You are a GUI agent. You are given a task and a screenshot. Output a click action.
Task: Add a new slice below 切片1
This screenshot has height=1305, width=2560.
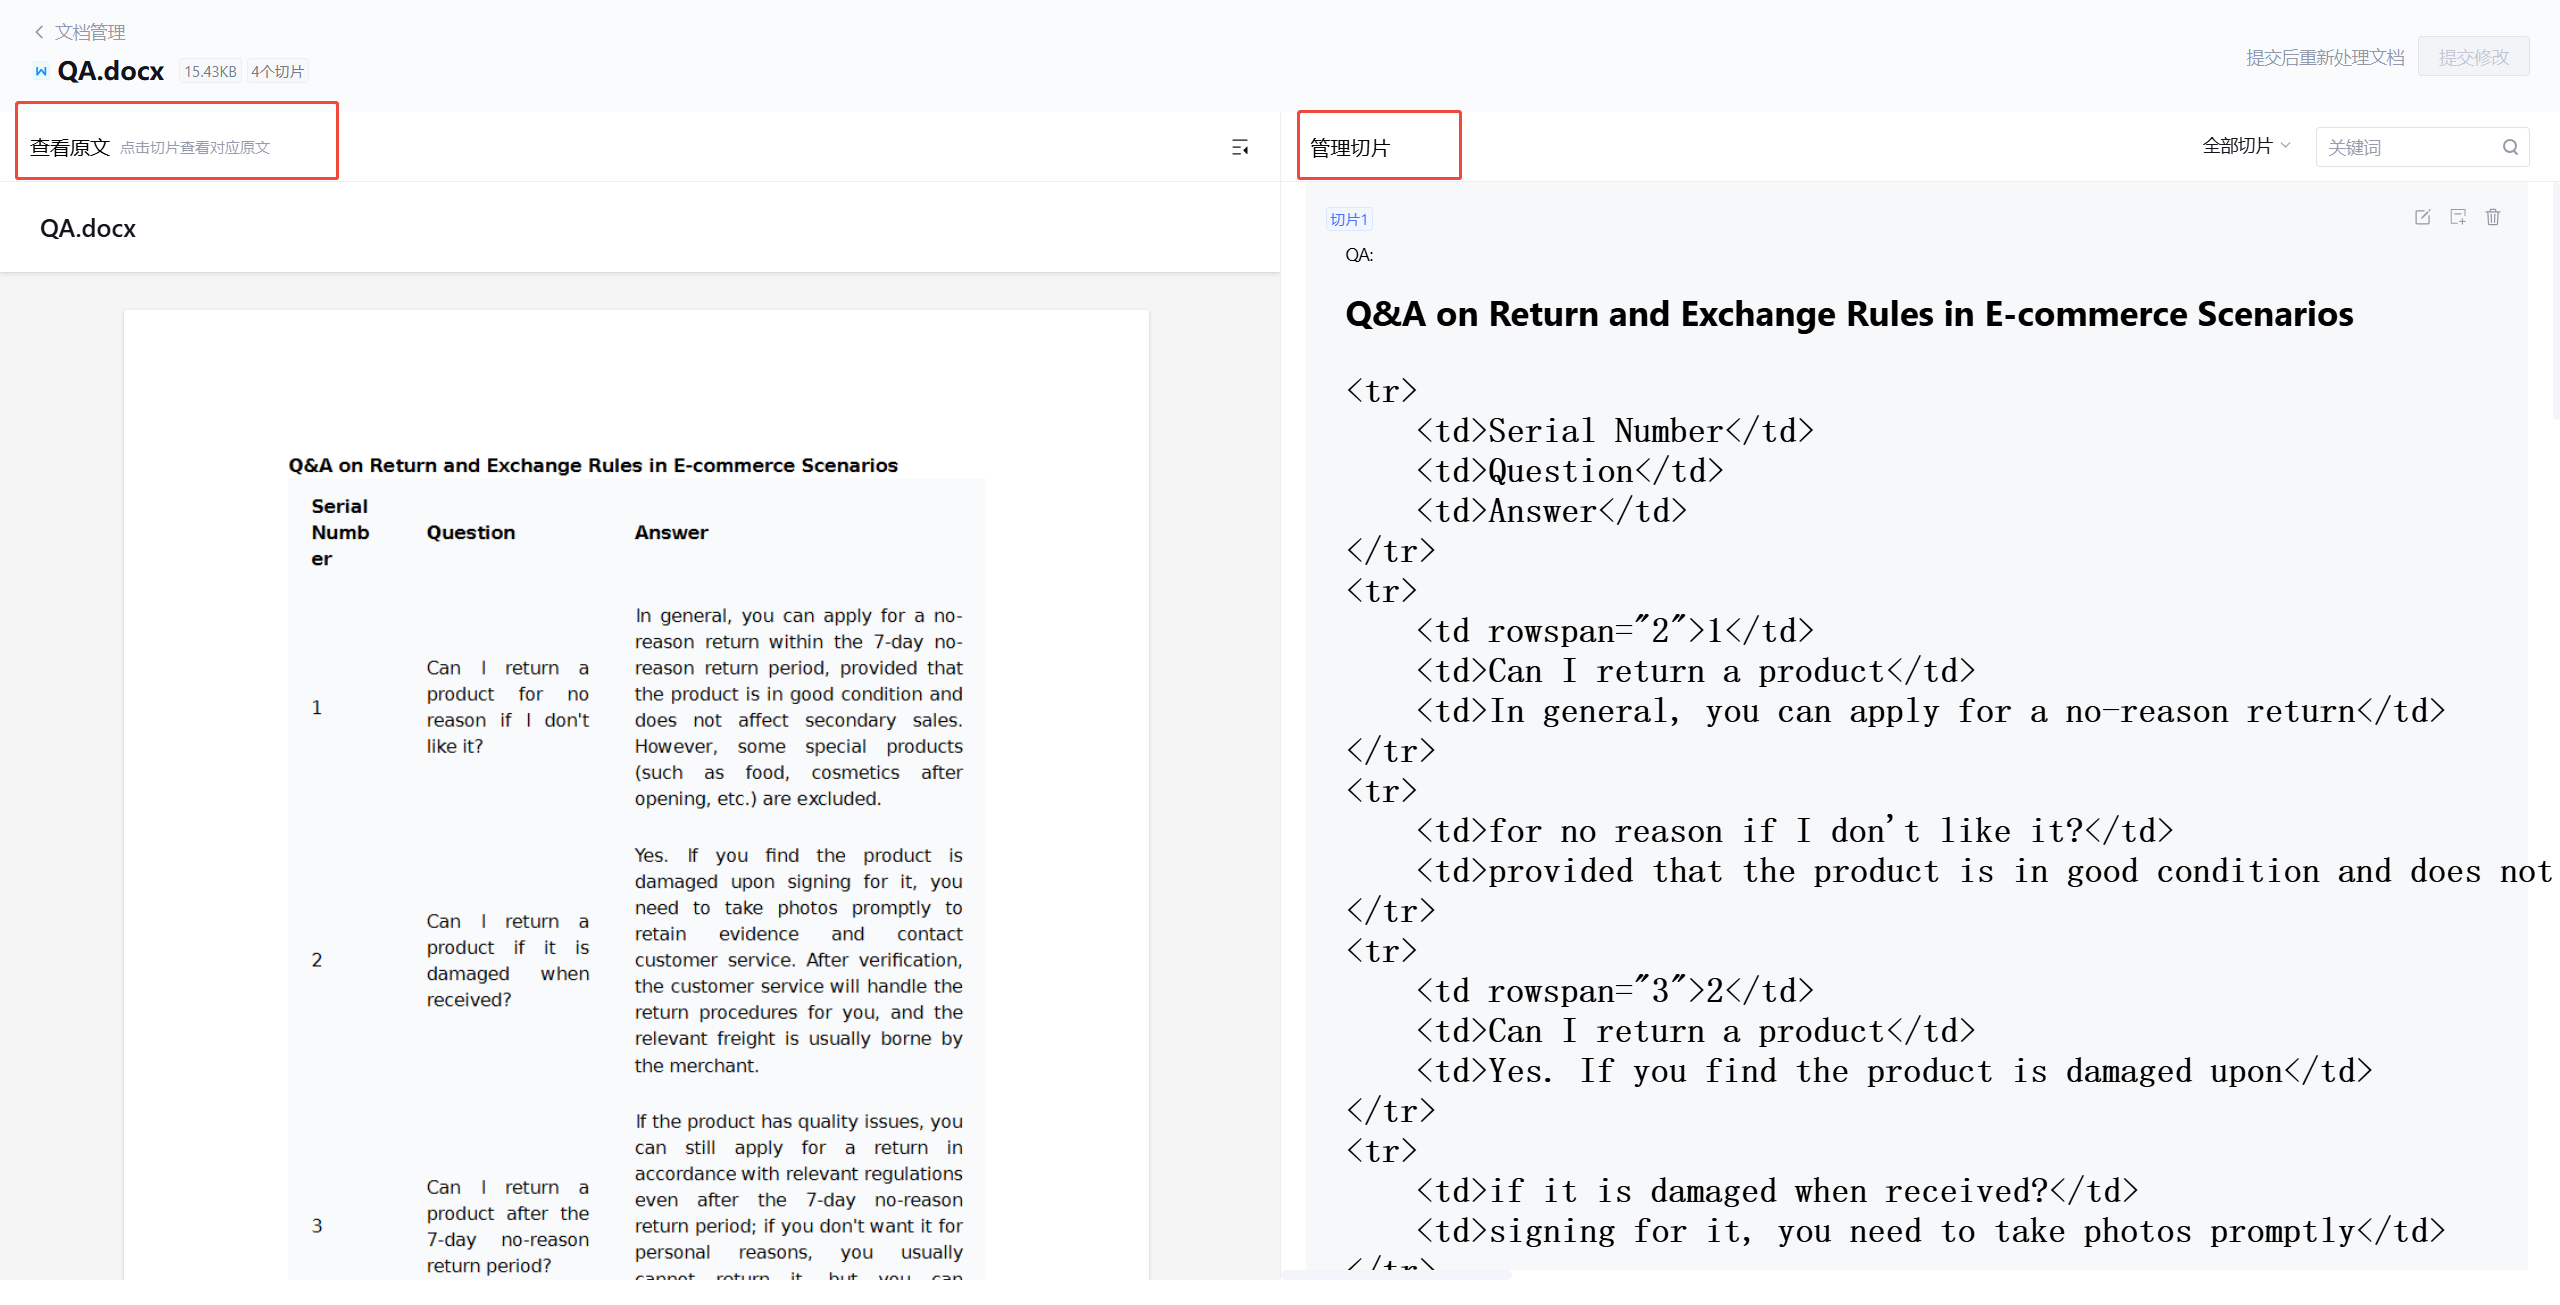click(2458, 217)
